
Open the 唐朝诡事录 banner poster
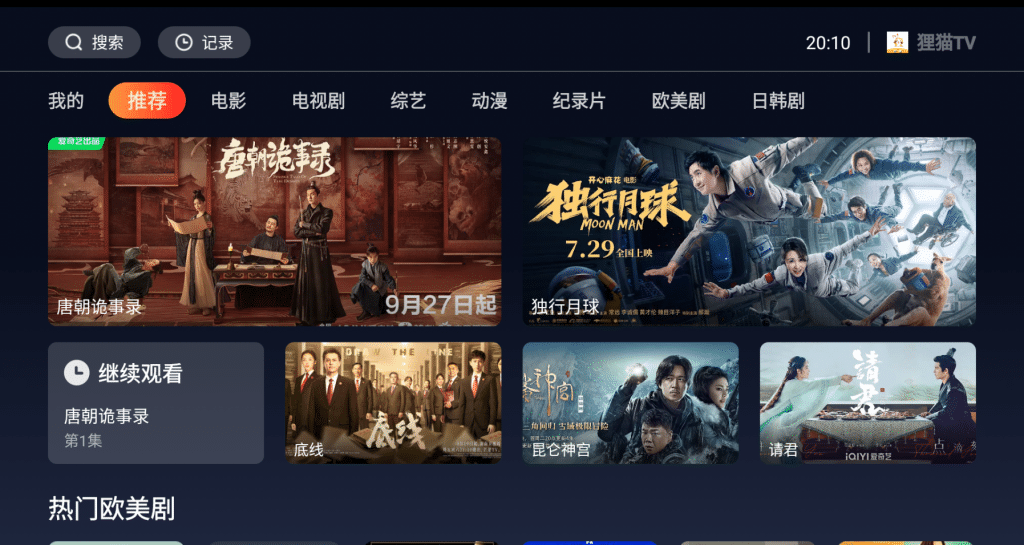tap(275, 231)
